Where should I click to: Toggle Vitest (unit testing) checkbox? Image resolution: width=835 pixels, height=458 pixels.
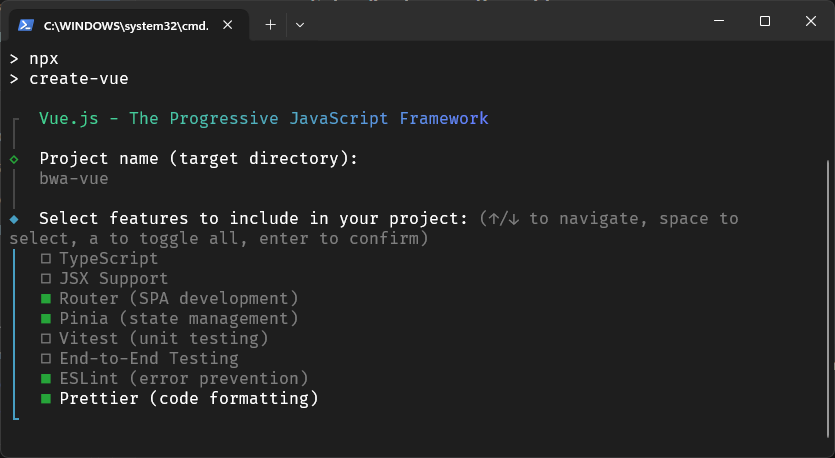click(46, 339)
